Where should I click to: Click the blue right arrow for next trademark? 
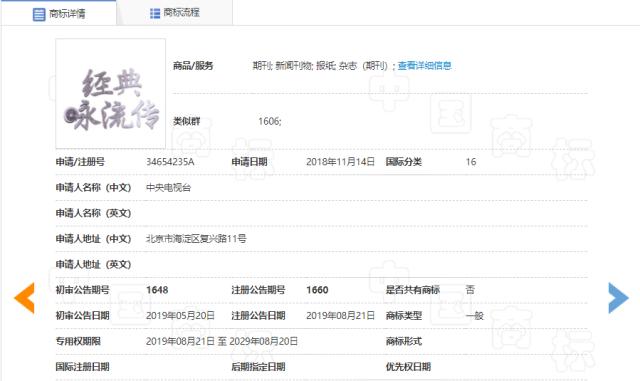[x=618, y=298]
